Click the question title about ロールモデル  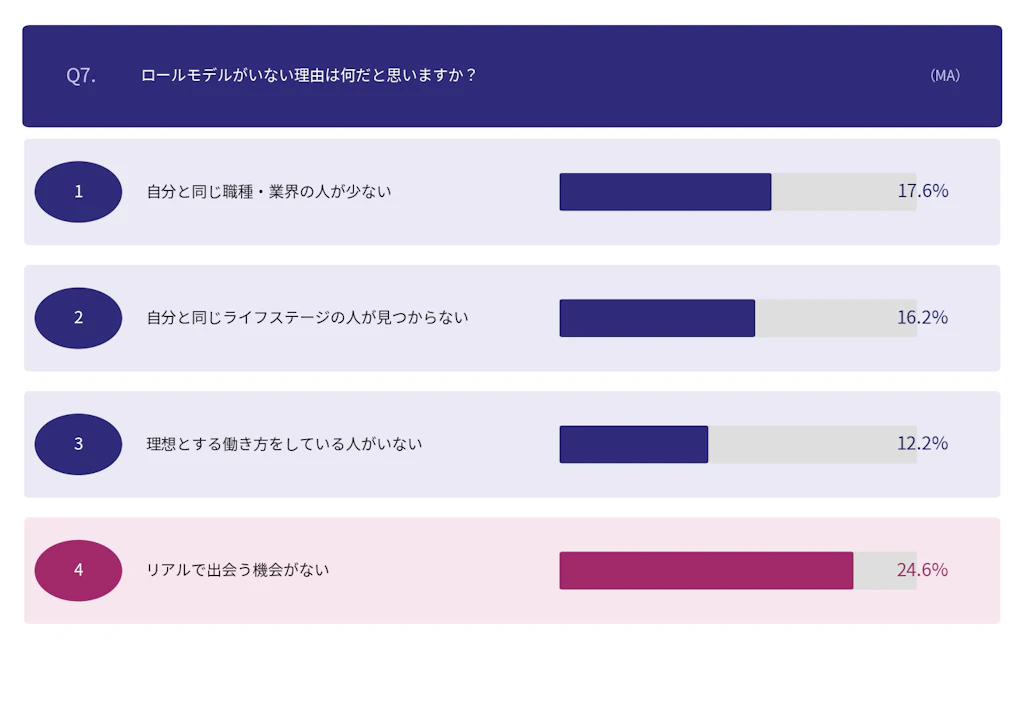pyautogui.click(x=309, y=76)
